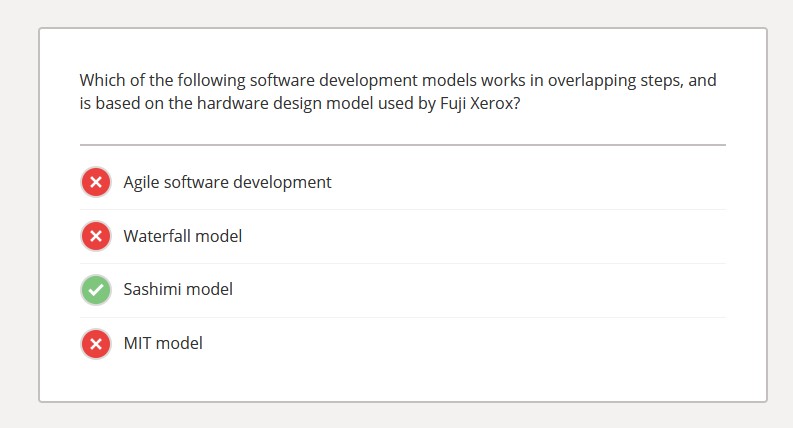Click the horizontal divider line below the question
793x428 pixels.
pos(402,145)
